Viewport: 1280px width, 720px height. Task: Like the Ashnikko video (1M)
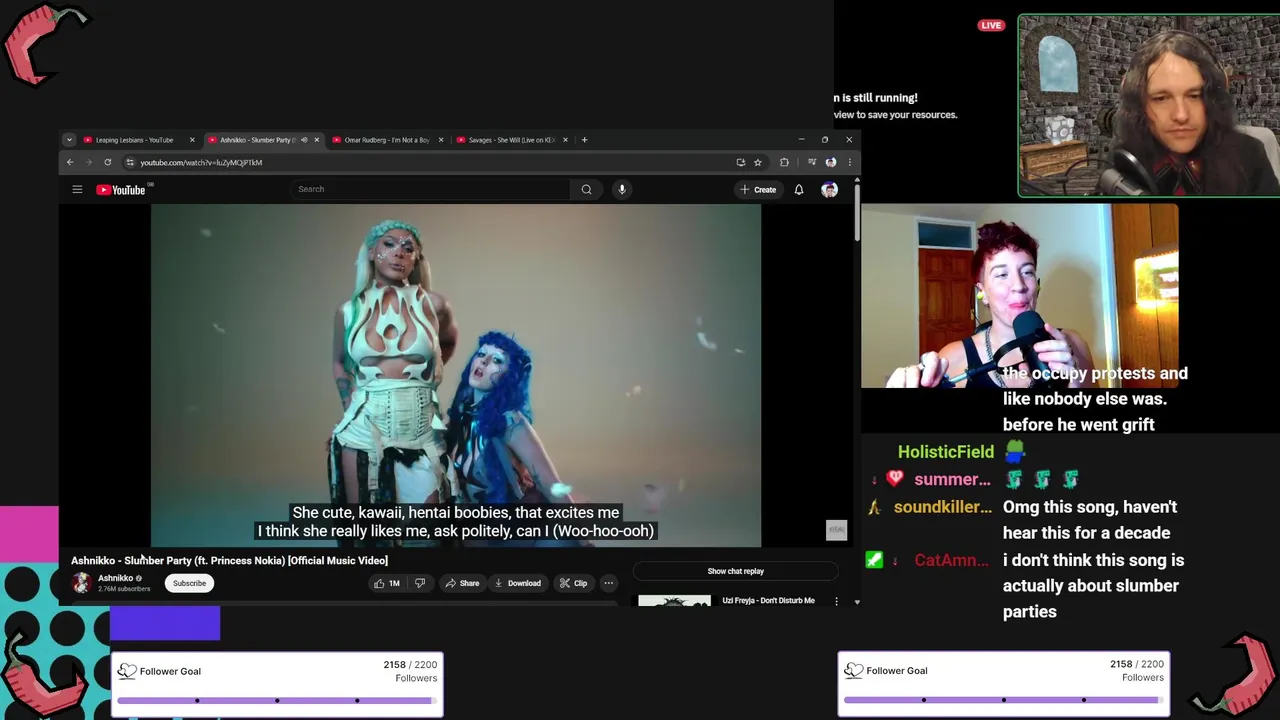click(386, 583)
